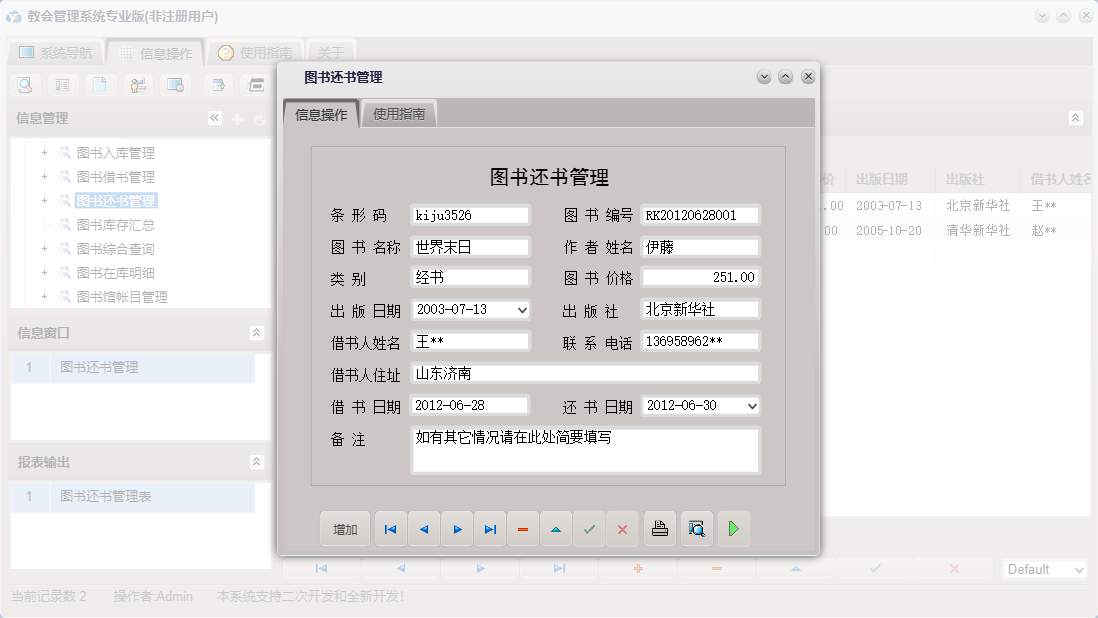Run the record action with the green arrow icon
The width and height of the screenshot is (1098, 618).
[x=733, y=529]
